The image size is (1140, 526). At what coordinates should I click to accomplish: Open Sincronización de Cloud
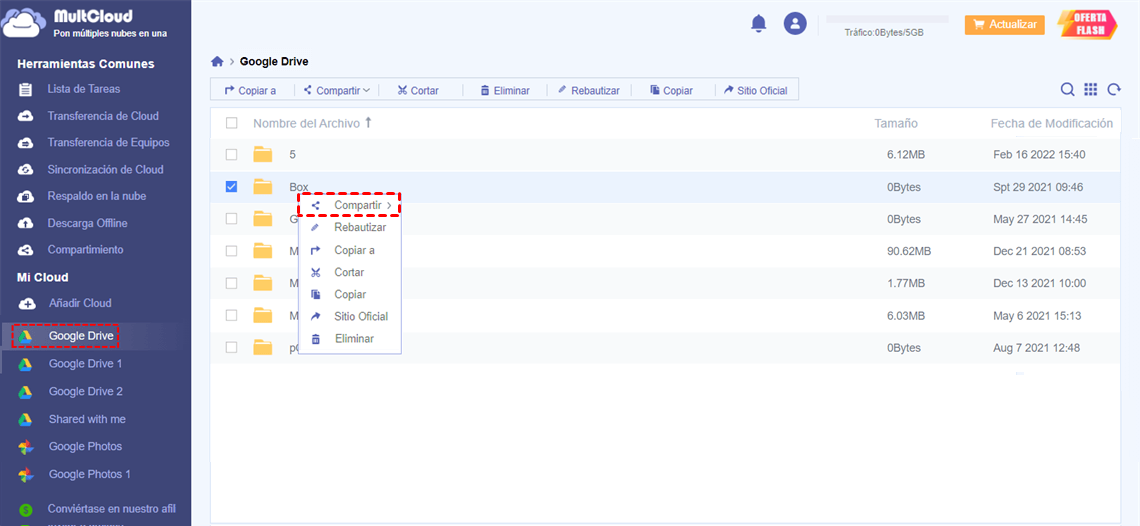pos(105,170)
